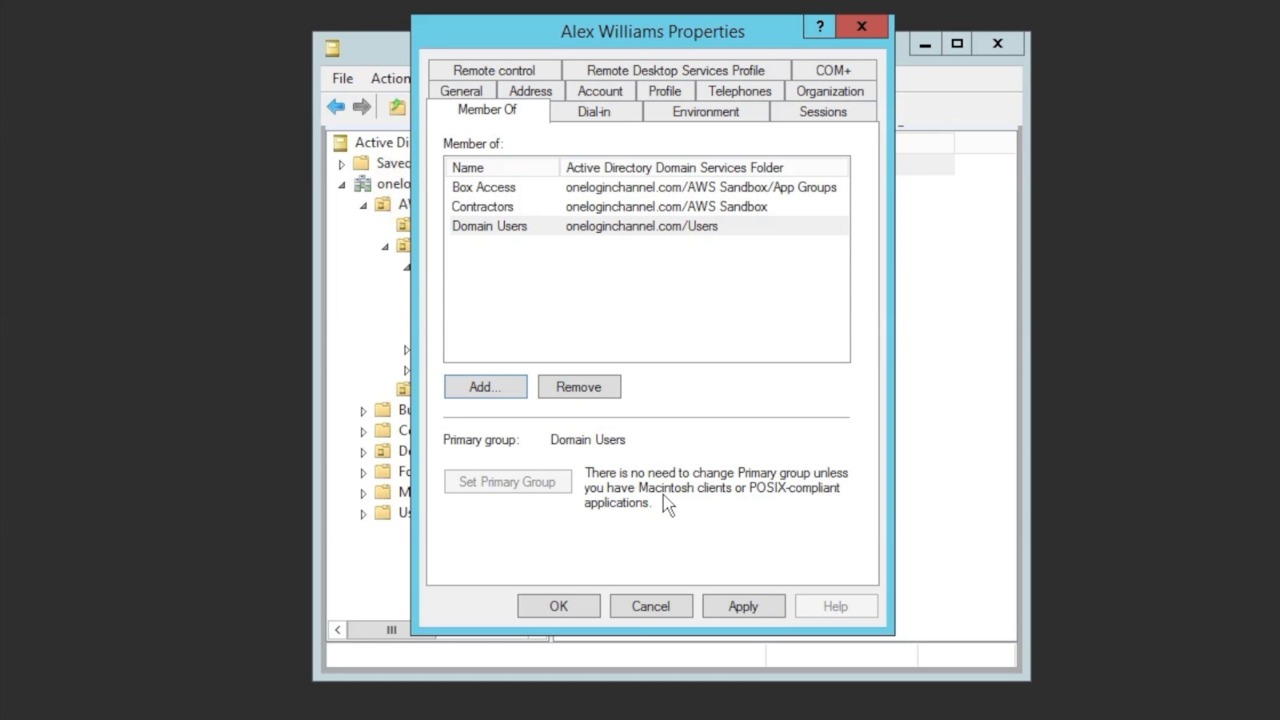
Task: Click the Add... button
Action: [x=485, y=387]
